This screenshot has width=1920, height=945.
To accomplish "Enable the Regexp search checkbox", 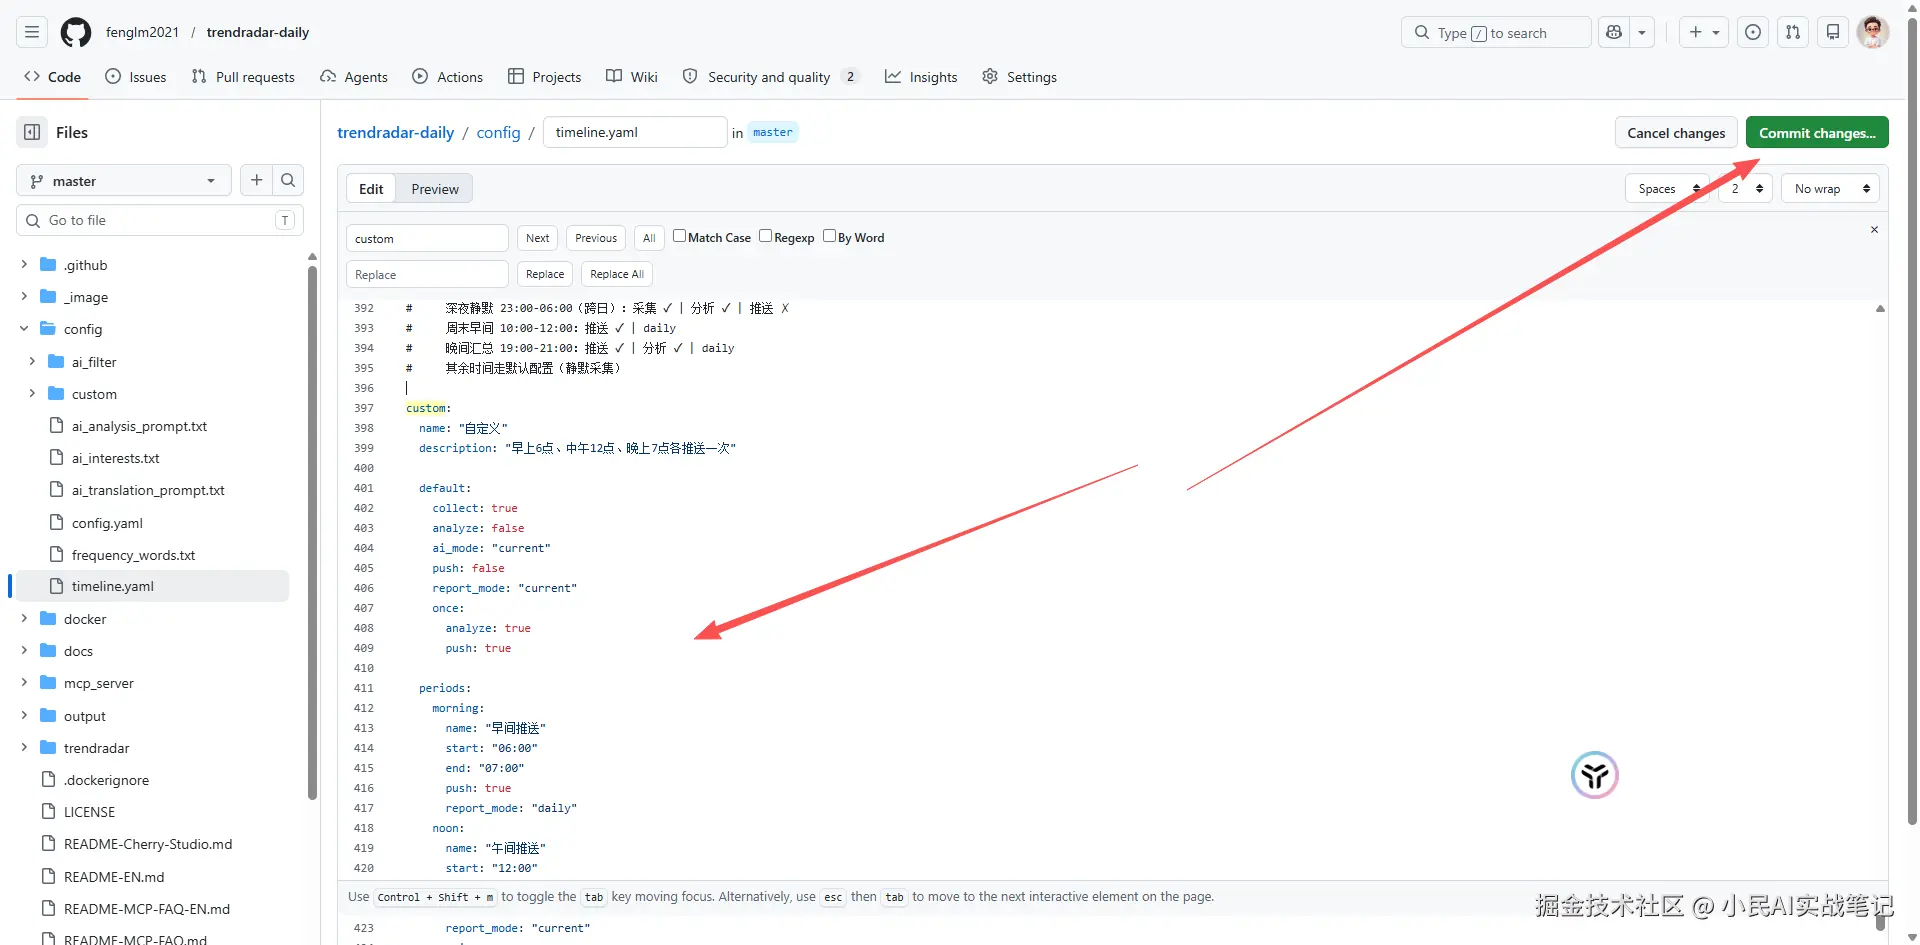I will 765,236.
